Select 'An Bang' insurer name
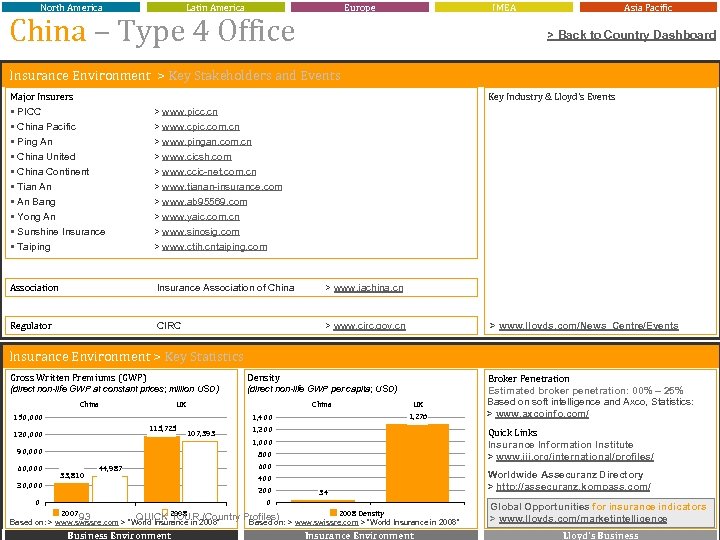 [36, 202]
